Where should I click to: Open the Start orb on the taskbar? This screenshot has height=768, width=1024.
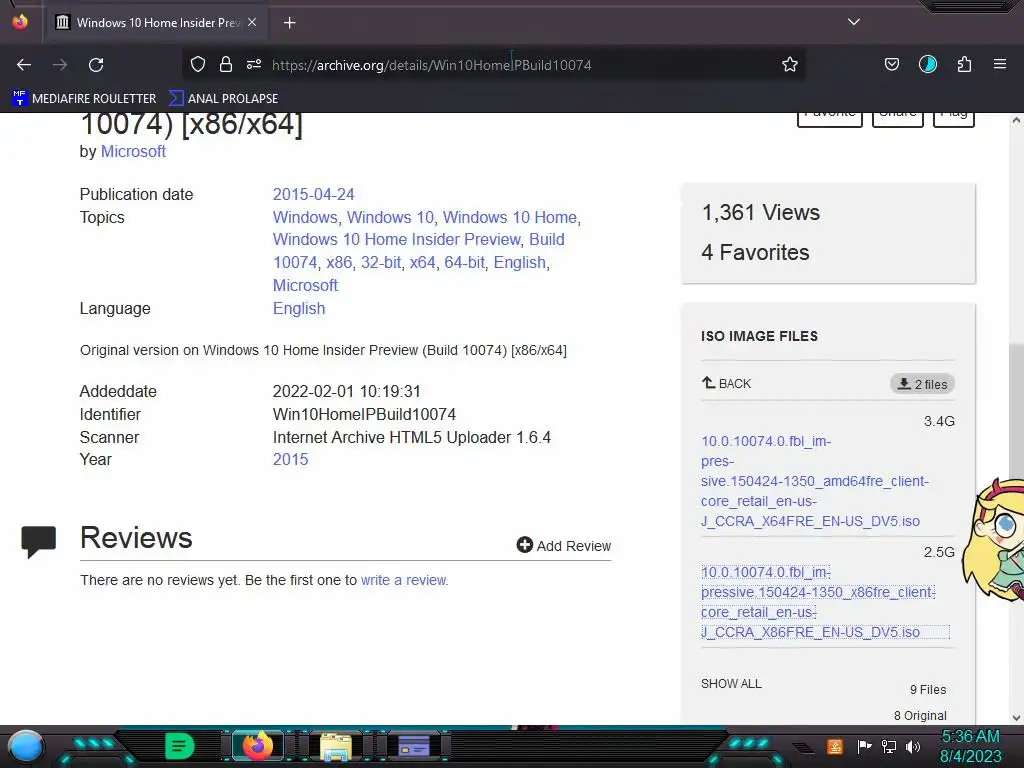[x=25, y=746]
